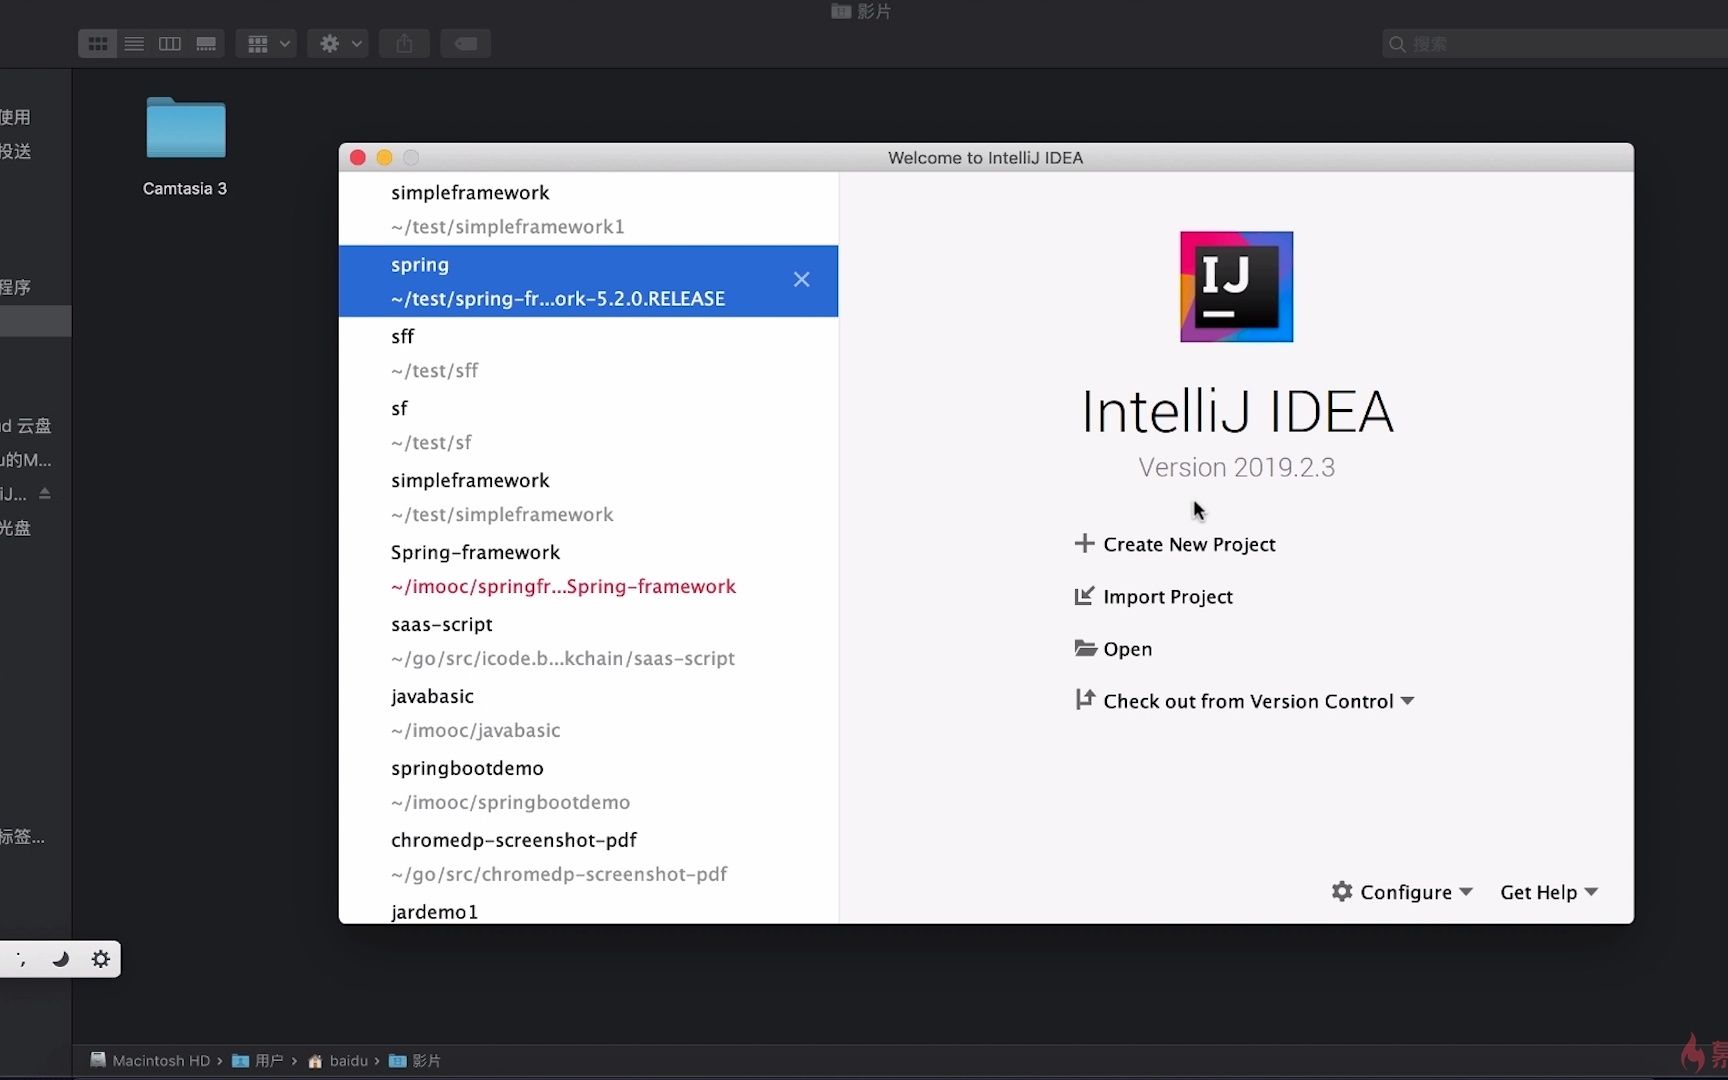Minimize the Welcome to IntelliJ IDEA window
The image size is (1728, 1080).
384,157
